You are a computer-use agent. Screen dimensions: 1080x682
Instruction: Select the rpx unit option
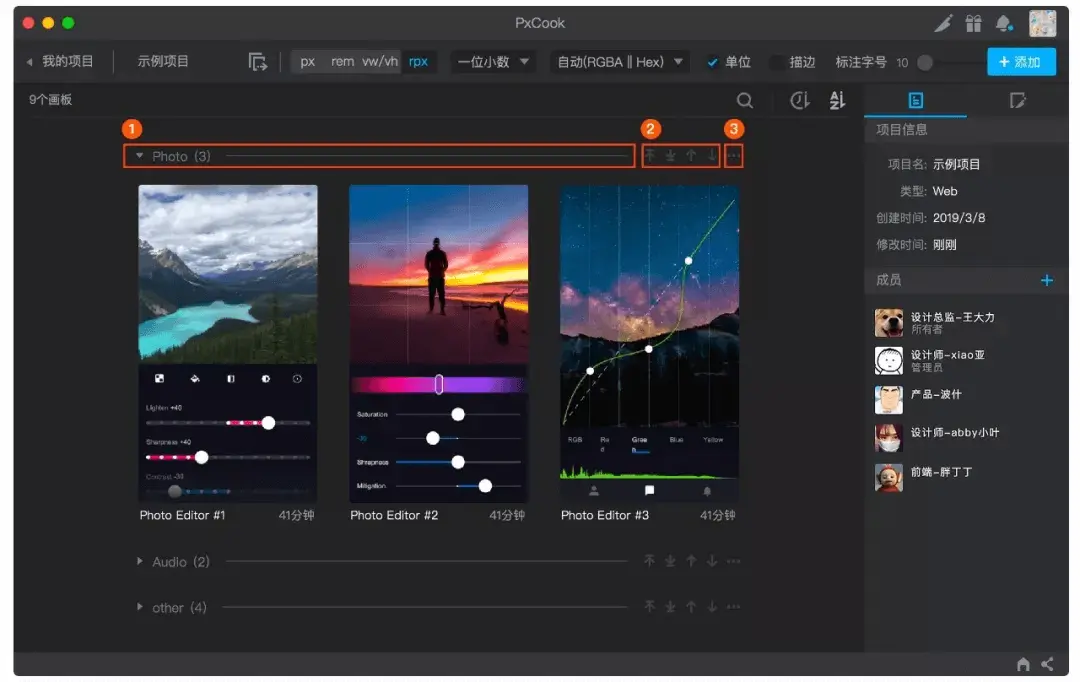click(418, 62)
